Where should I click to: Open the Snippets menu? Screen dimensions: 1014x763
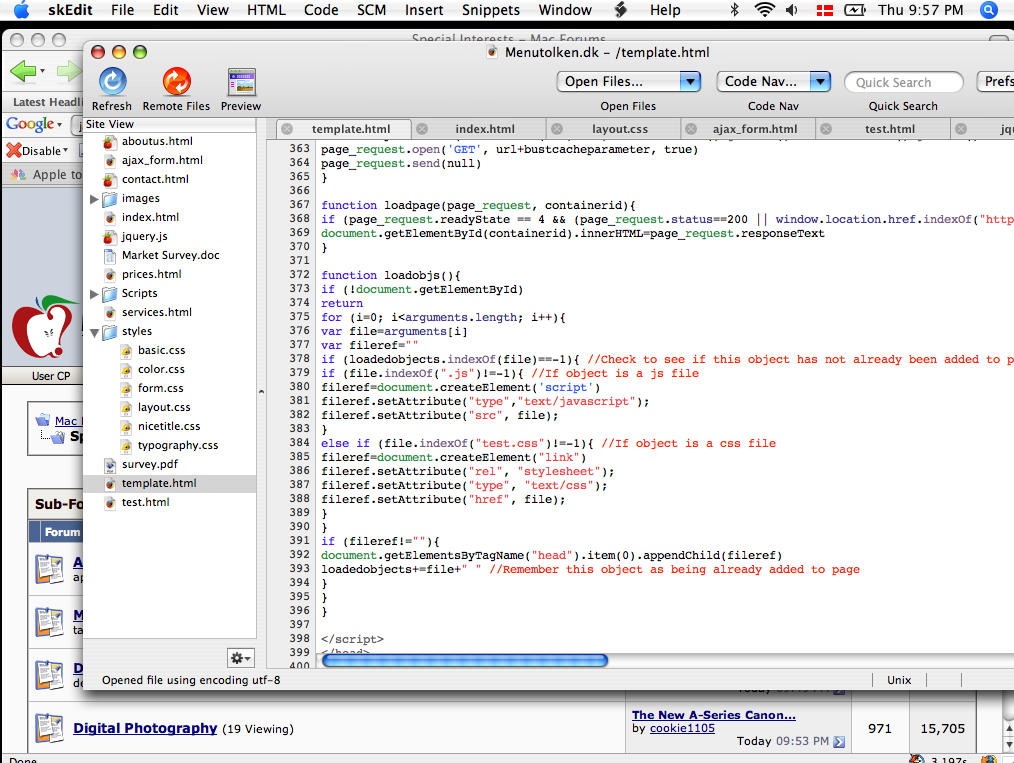(x=491, y=10)
